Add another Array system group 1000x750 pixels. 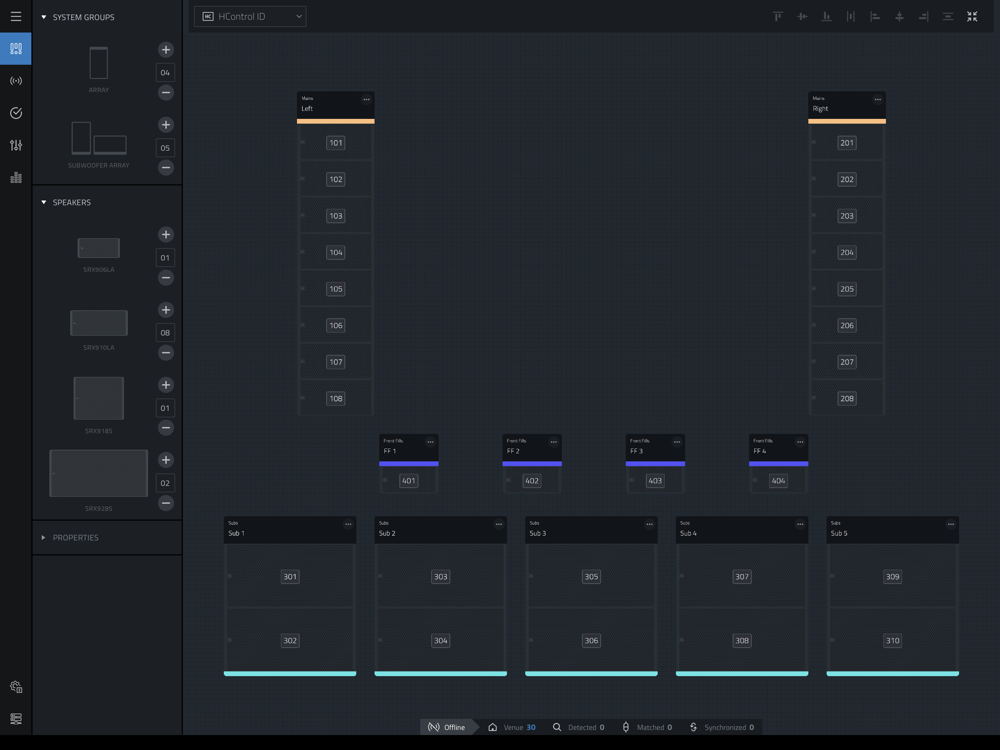coord(166,50)
